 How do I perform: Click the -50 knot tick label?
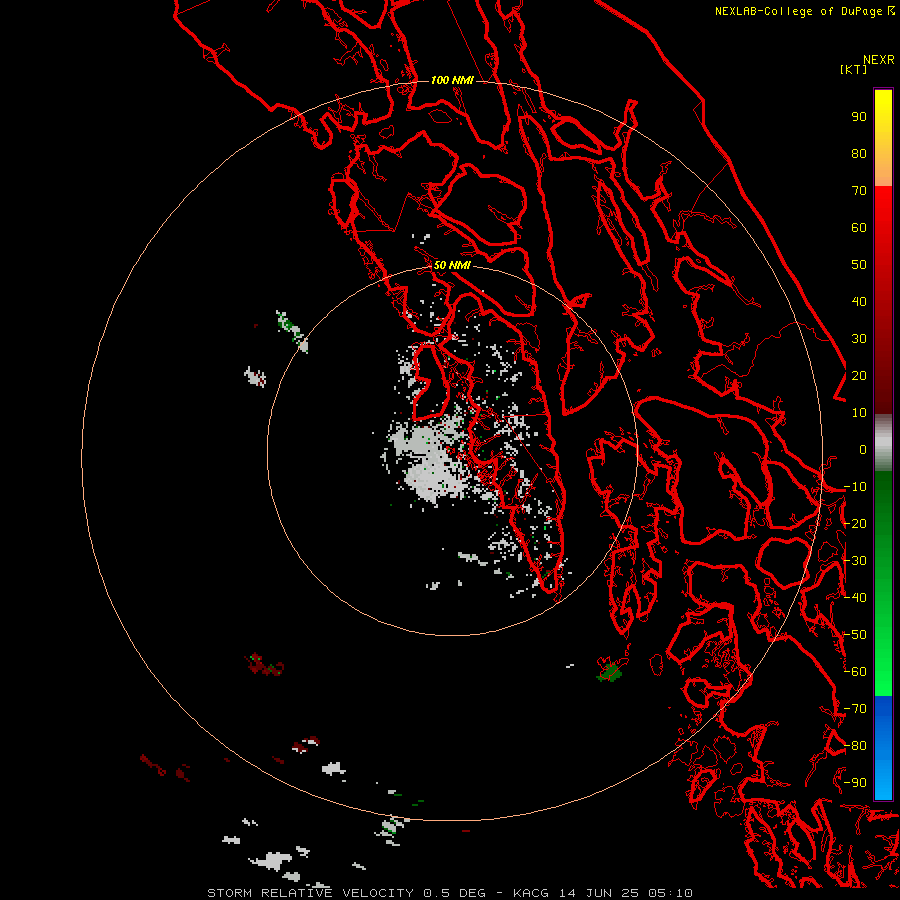[x=855, y=635]
